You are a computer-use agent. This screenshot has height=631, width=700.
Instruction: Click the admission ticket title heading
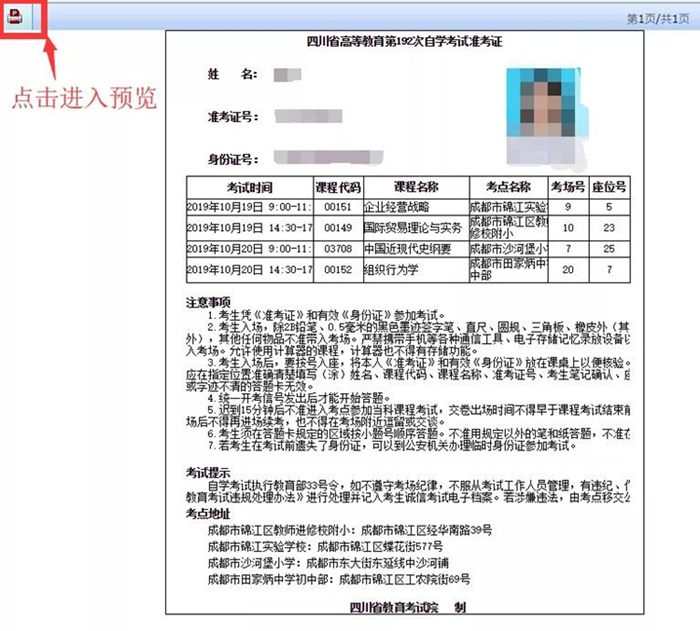pos(404,42)
